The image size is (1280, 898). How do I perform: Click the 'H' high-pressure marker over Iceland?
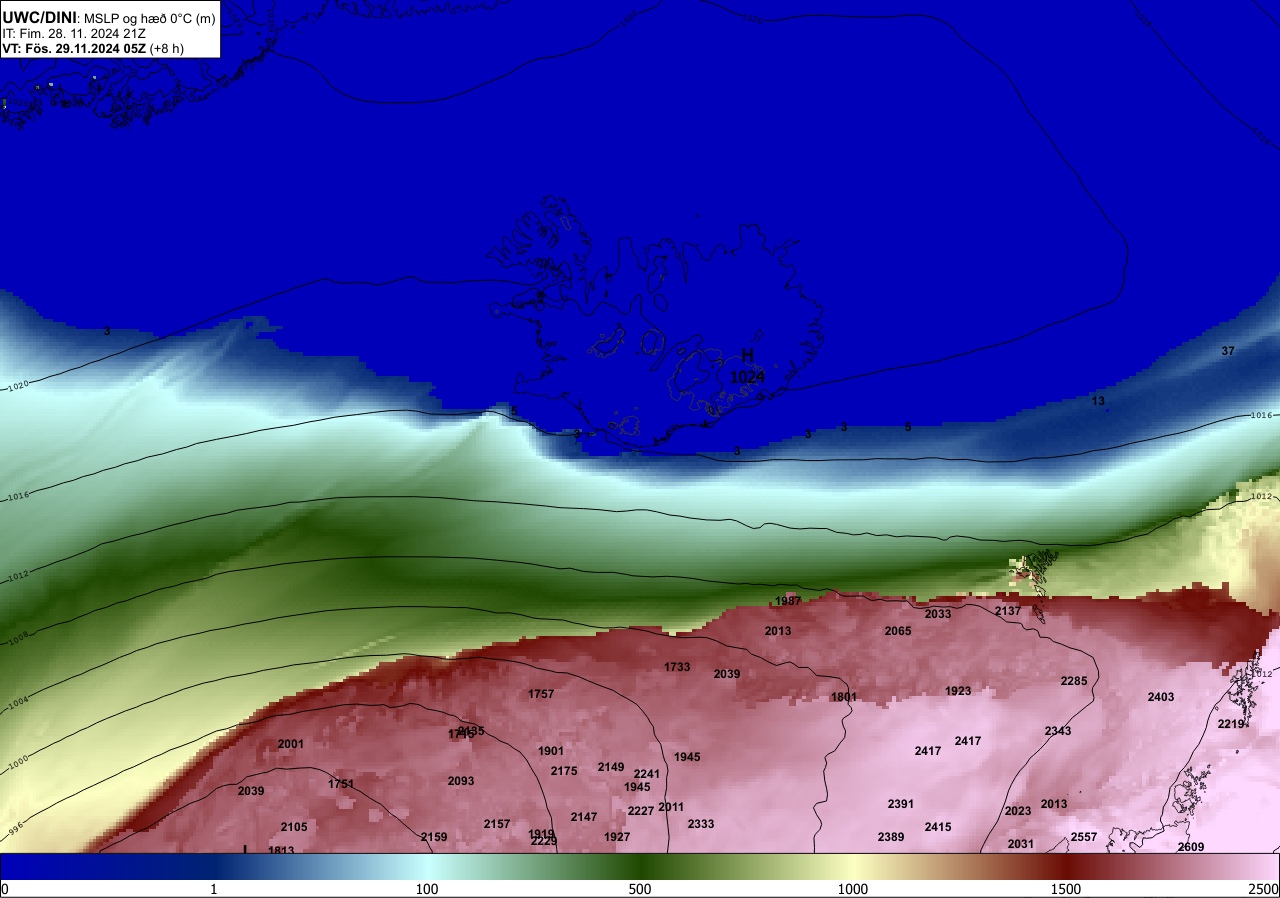pyautogui.click(x=747, y=356)
